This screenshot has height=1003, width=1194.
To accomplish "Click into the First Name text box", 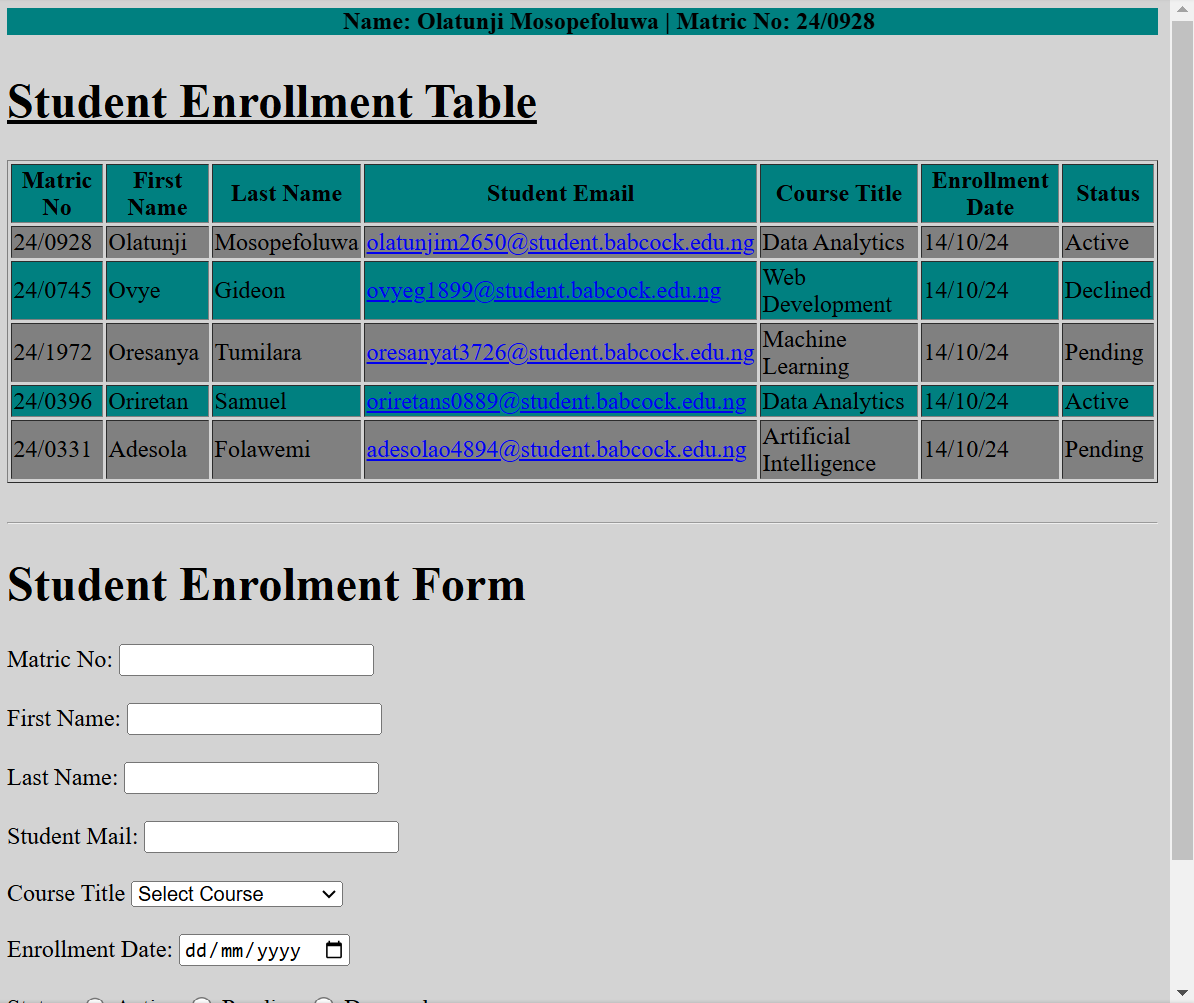I will coord(254,719).
